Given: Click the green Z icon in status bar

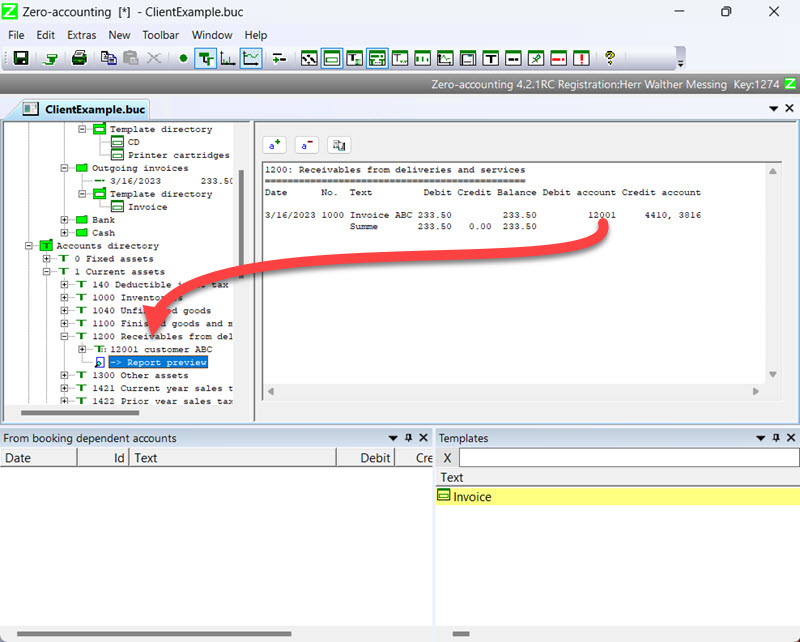Looking at the screenshot, I should tap(790, 85).
